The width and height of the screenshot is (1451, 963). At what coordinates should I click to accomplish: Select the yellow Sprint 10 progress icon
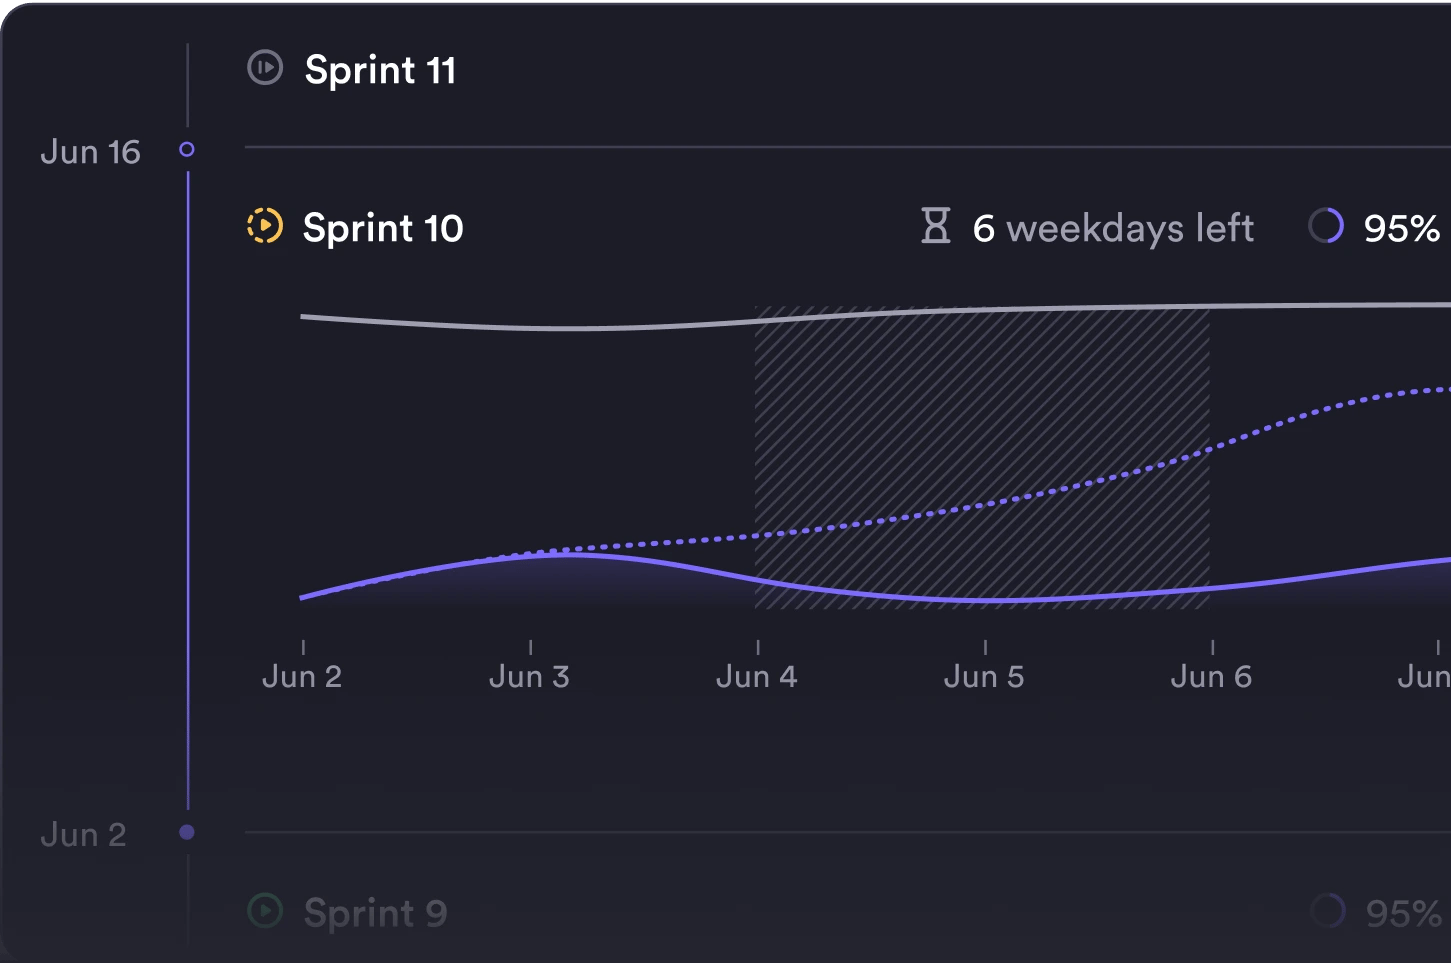[264, 227]
